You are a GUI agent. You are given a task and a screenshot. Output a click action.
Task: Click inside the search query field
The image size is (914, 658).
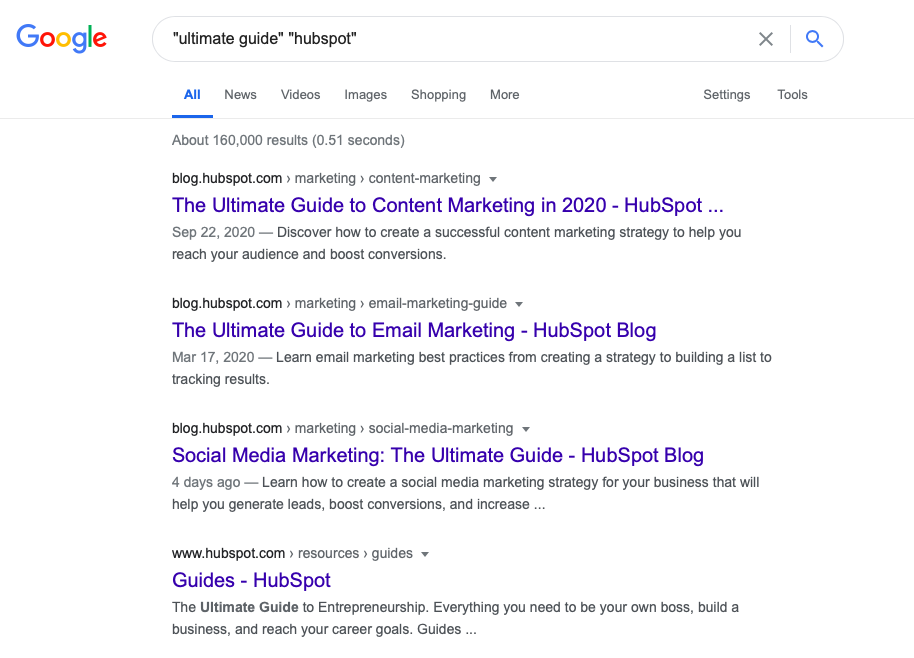(x=450, y=39)
